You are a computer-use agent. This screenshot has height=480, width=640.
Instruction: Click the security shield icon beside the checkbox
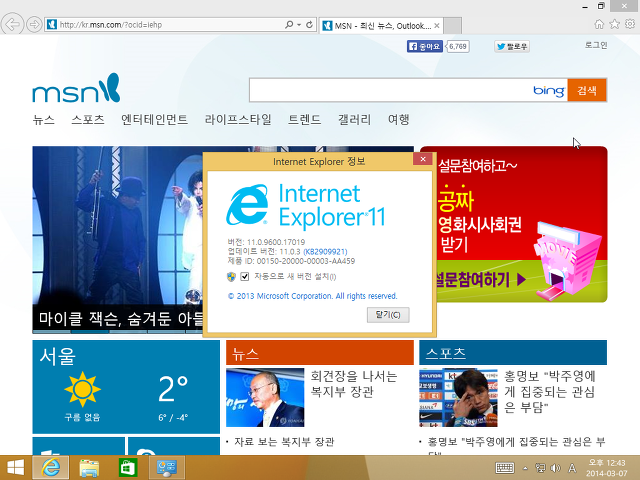point(231,277)
